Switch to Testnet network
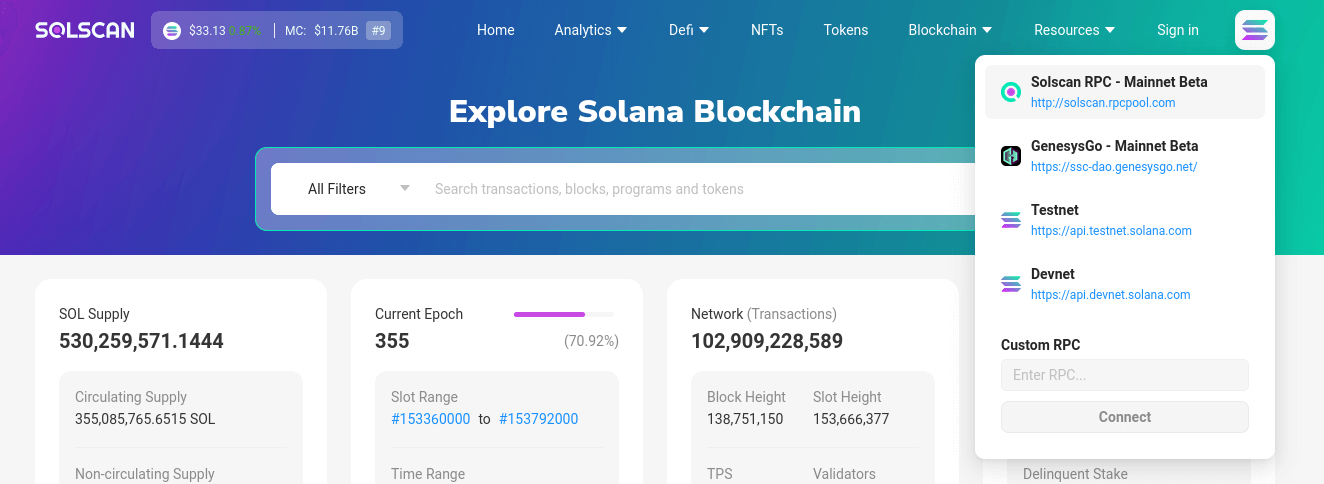 tap(1125, 220)
